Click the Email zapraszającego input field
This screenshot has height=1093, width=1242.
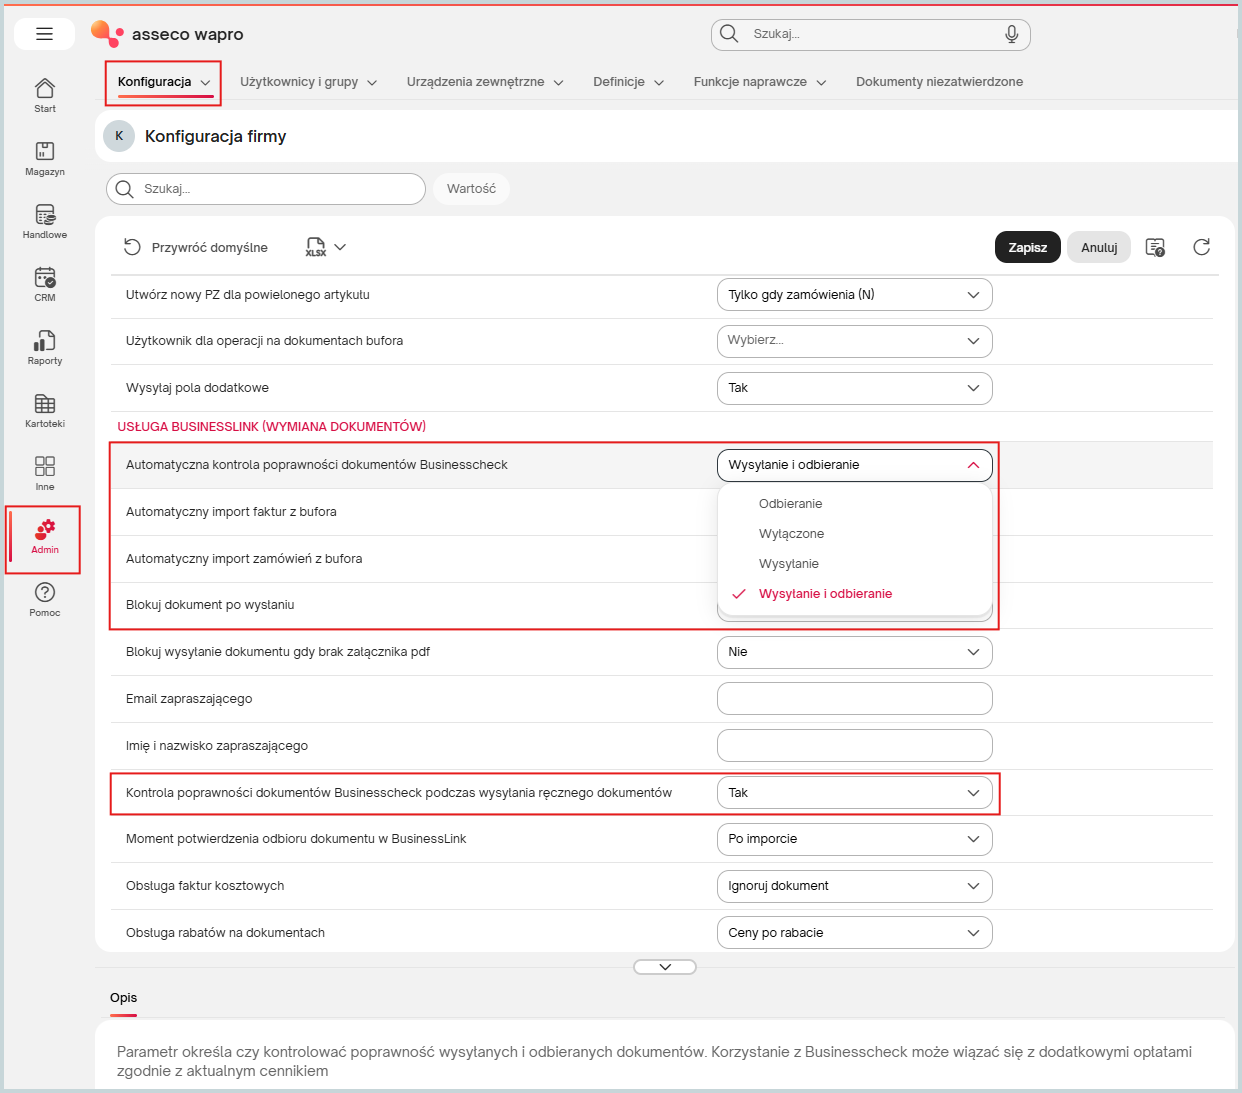(x=855, y=699)
